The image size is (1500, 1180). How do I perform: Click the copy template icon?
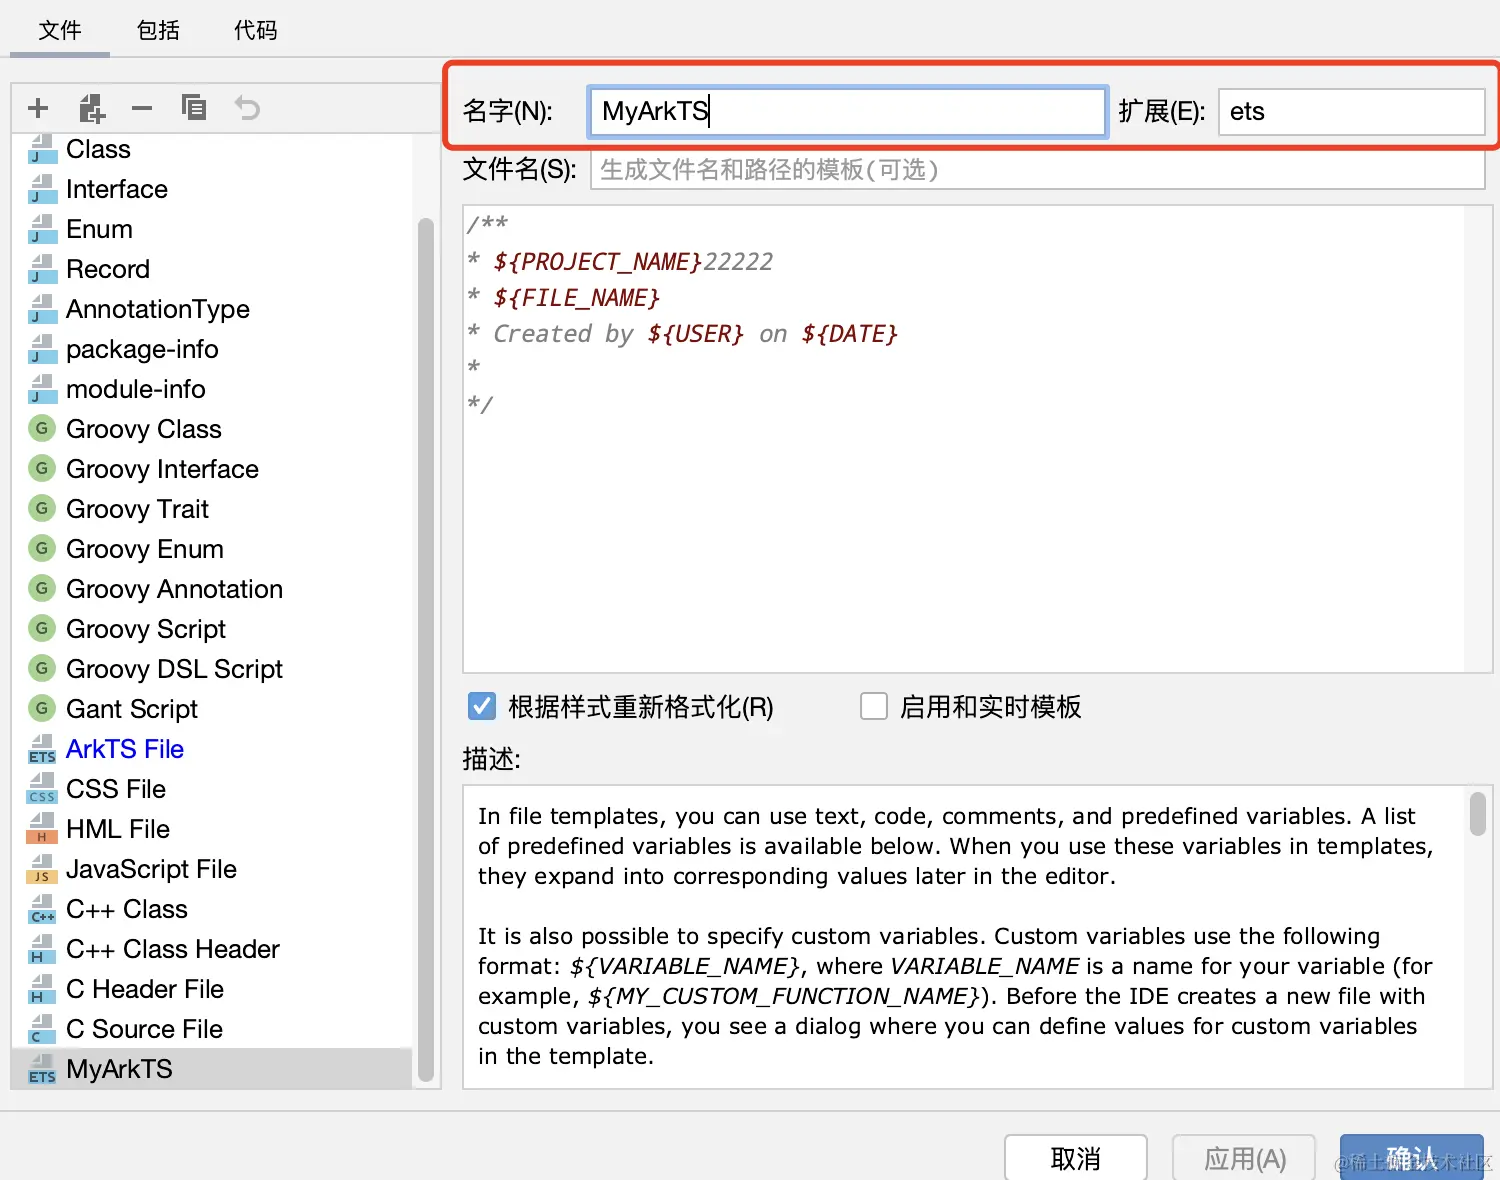tap(194, 107)
